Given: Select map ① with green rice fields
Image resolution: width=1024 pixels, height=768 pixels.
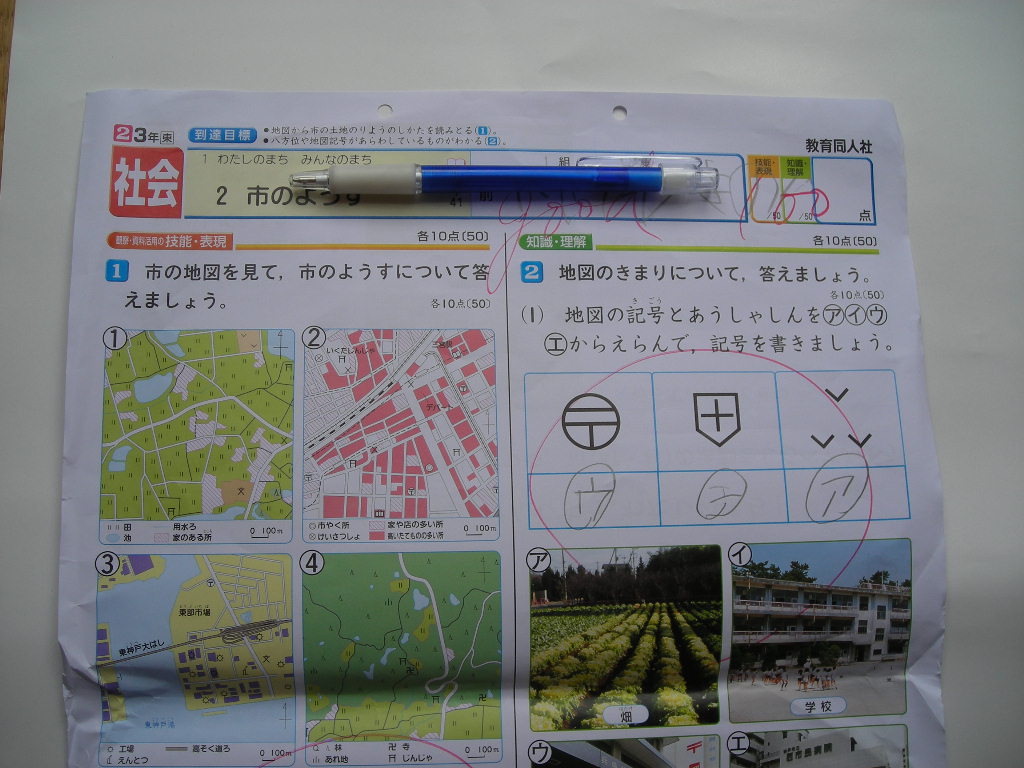Looking at the screenshot, I should tap(197, 425).
